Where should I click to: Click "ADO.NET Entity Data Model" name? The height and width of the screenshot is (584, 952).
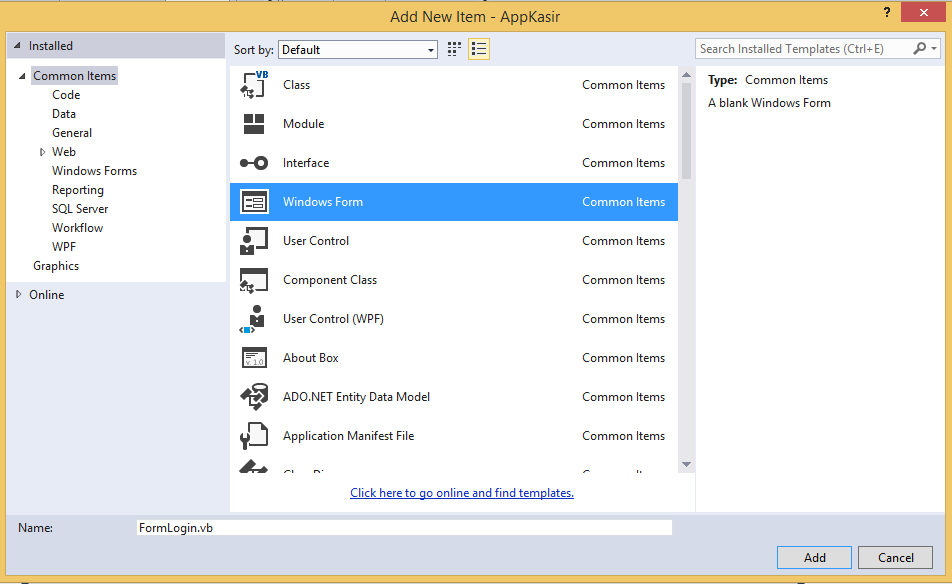point(356,397)
